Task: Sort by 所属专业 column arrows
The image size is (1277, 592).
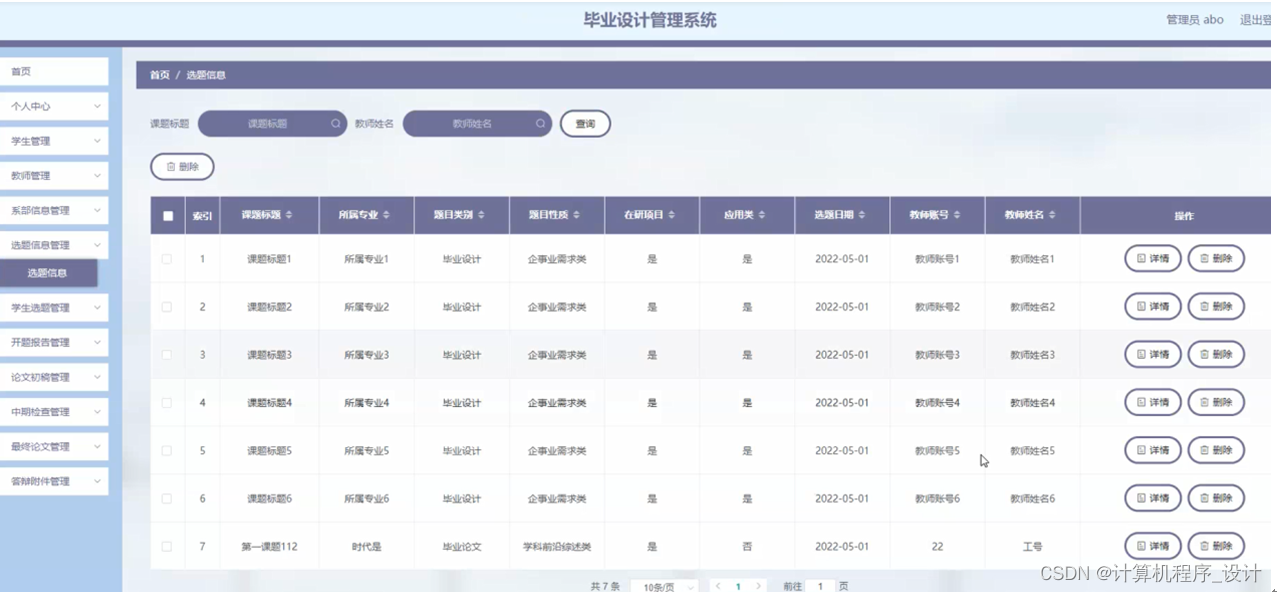Action: (x=386, y=215)
